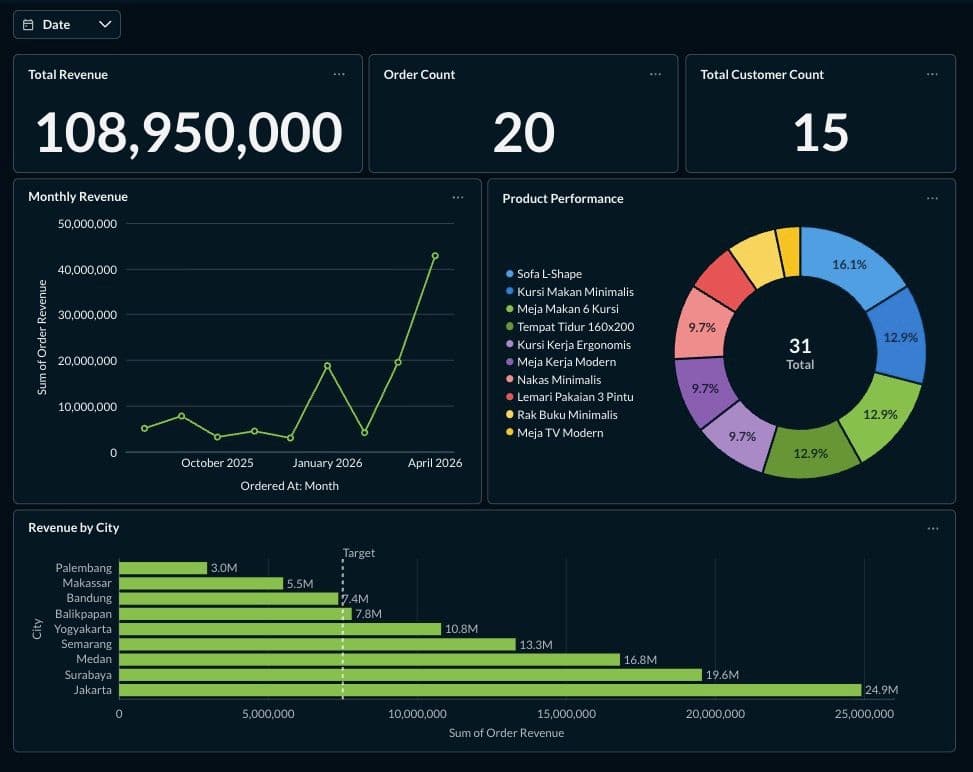
Task: Click the Jakarta revenue bar
Action: point(490,690)
